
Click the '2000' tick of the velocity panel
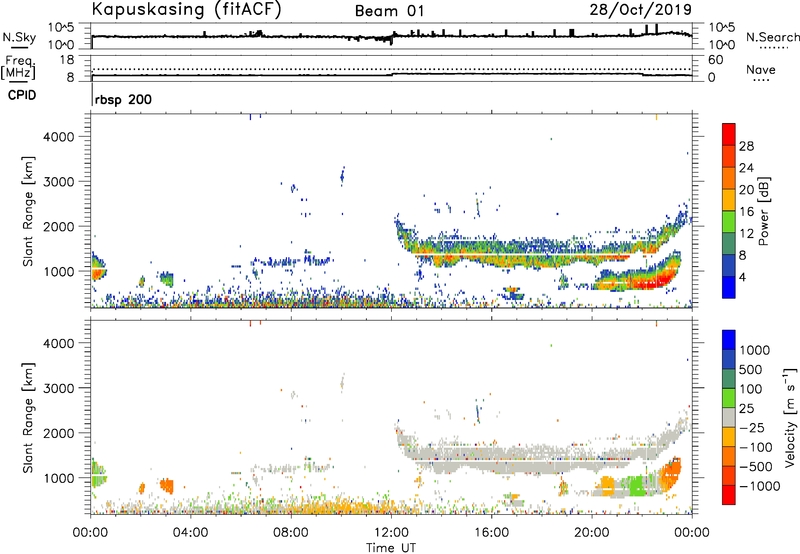click(x=59, y=433)
